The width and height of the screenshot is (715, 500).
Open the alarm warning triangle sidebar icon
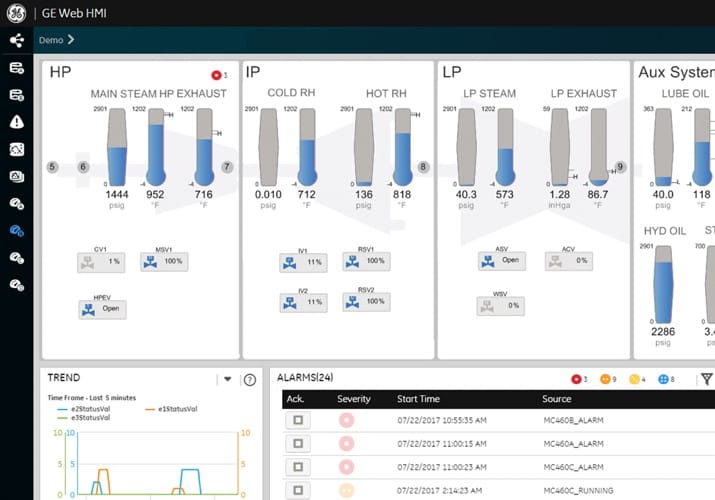(17, 122)
